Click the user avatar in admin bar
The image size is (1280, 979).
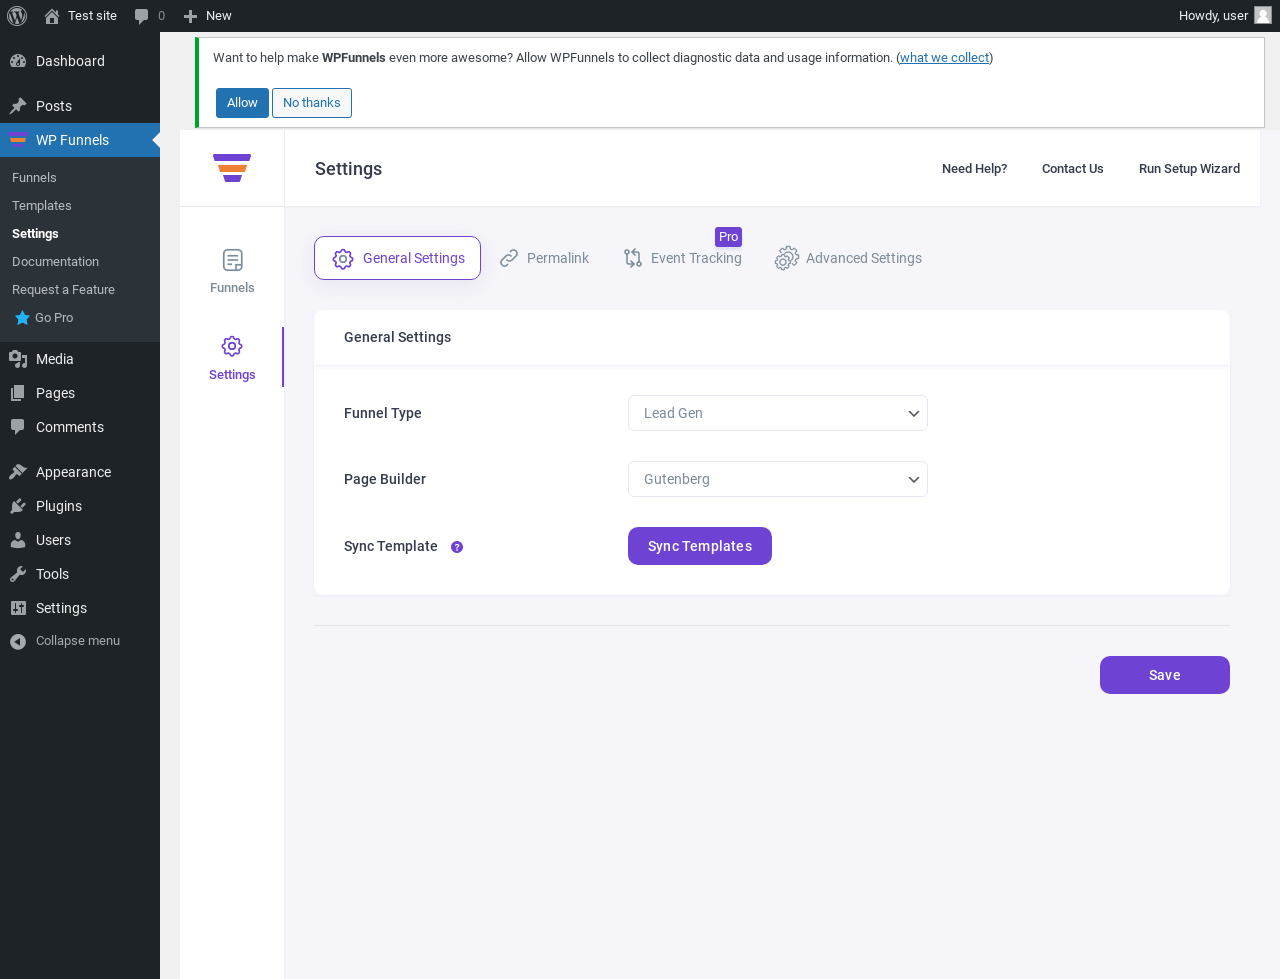(1263, 15)
